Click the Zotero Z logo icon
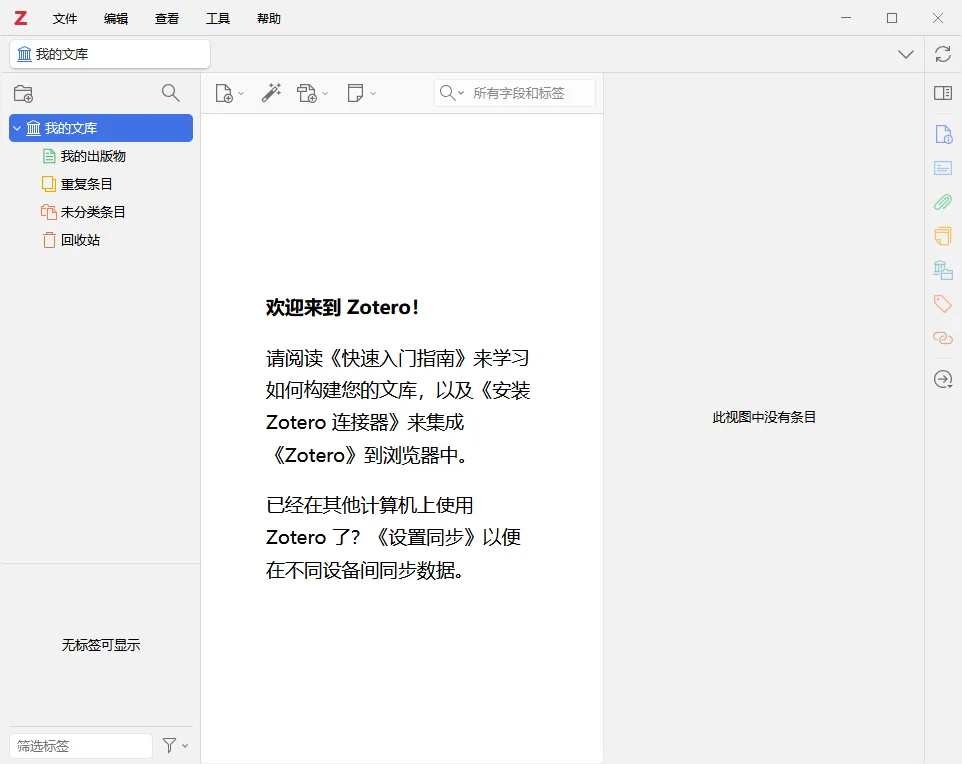 pos(21,18)
